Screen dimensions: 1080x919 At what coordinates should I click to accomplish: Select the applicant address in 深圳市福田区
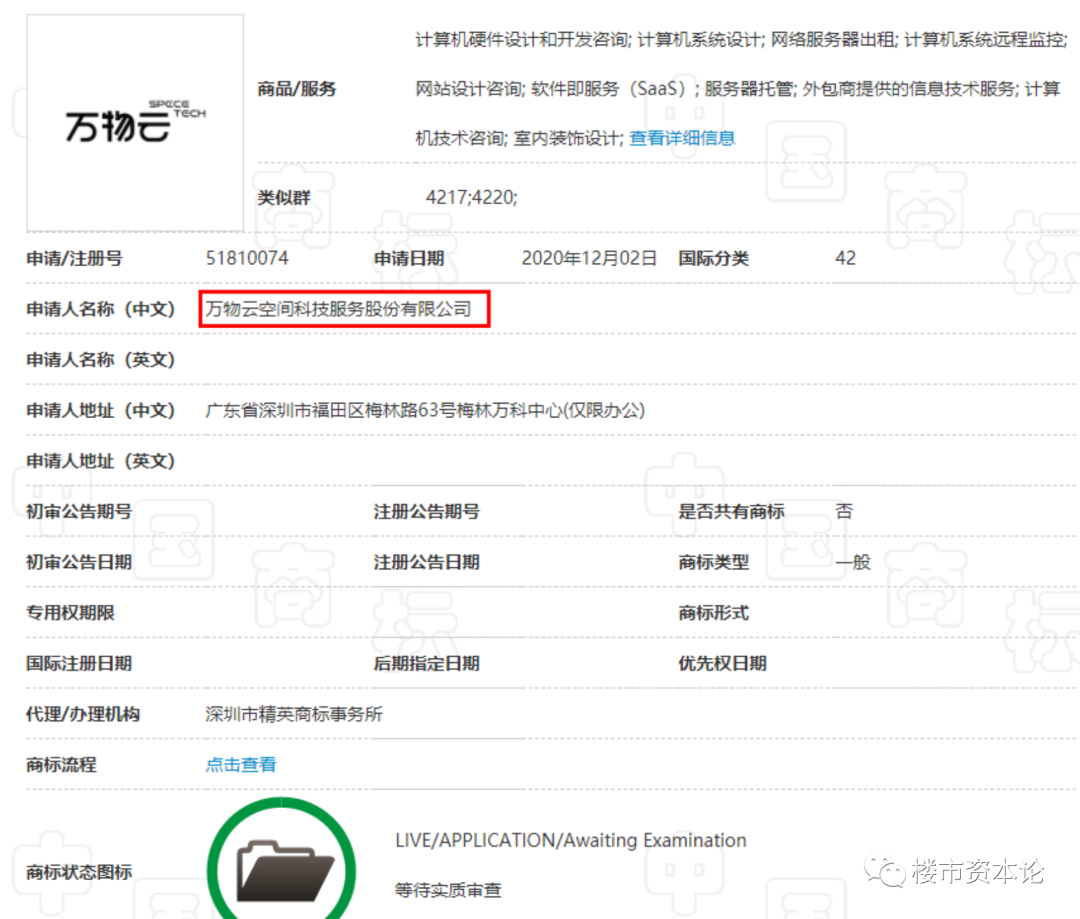tap(425, 411)
